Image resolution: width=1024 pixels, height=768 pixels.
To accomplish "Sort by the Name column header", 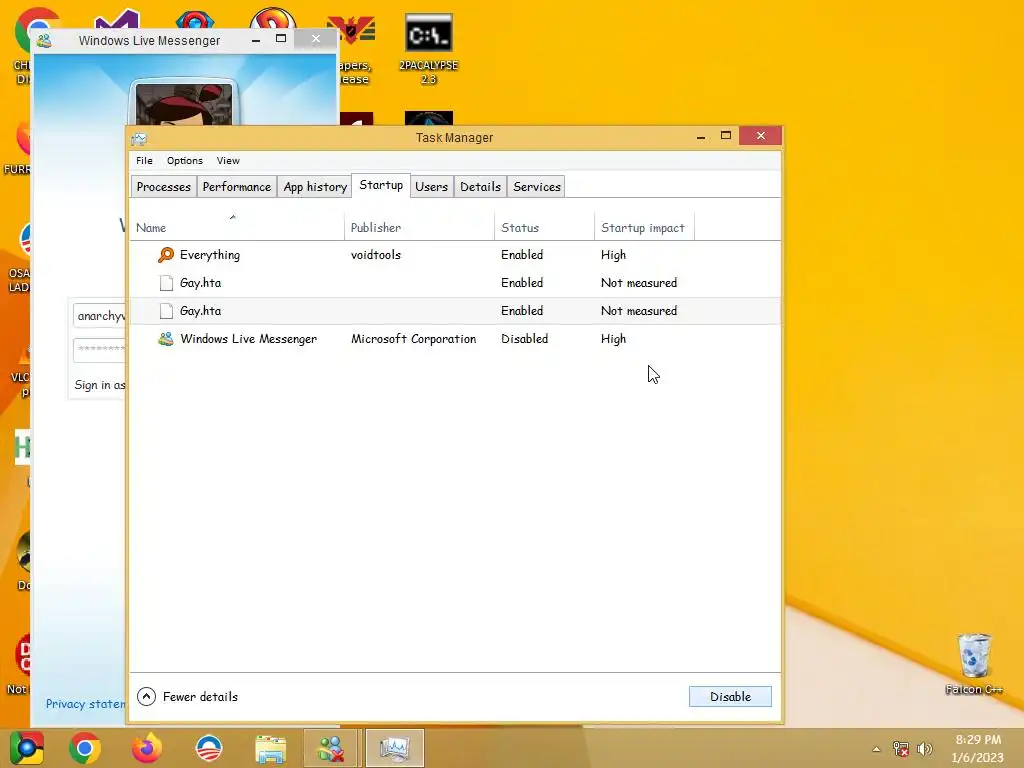I will click(237, 227).
